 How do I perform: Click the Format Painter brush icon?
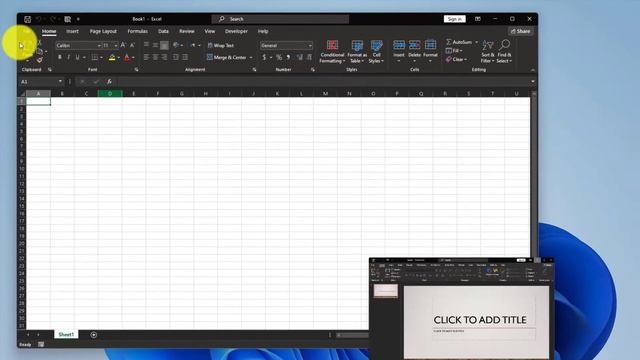pos(40,60)
